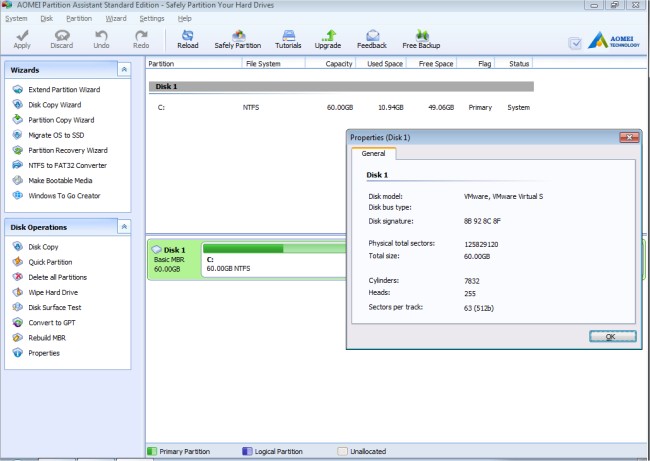This screenshot has width=650, height=461.
Task: Click the Undo arrow icon
Action: [101, 36]
